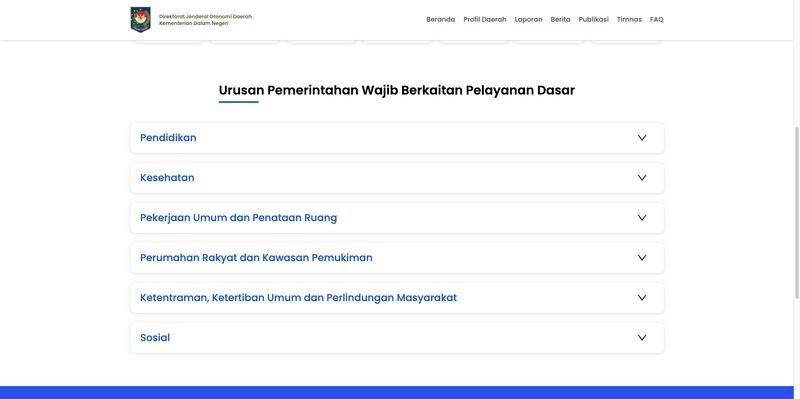Expand Kesehatan chevron arrow
This screenshot has width=800, height=399.
pyautogui.click(x=642, y=178)
